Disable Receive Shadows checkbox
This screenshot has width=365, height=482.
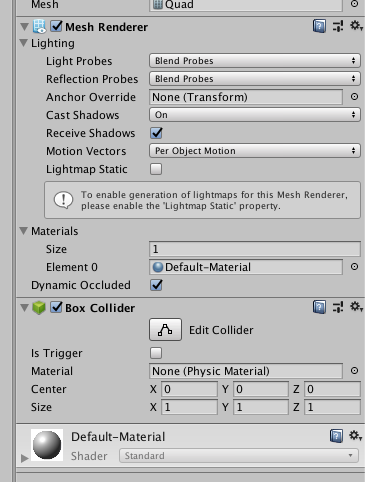156,133
